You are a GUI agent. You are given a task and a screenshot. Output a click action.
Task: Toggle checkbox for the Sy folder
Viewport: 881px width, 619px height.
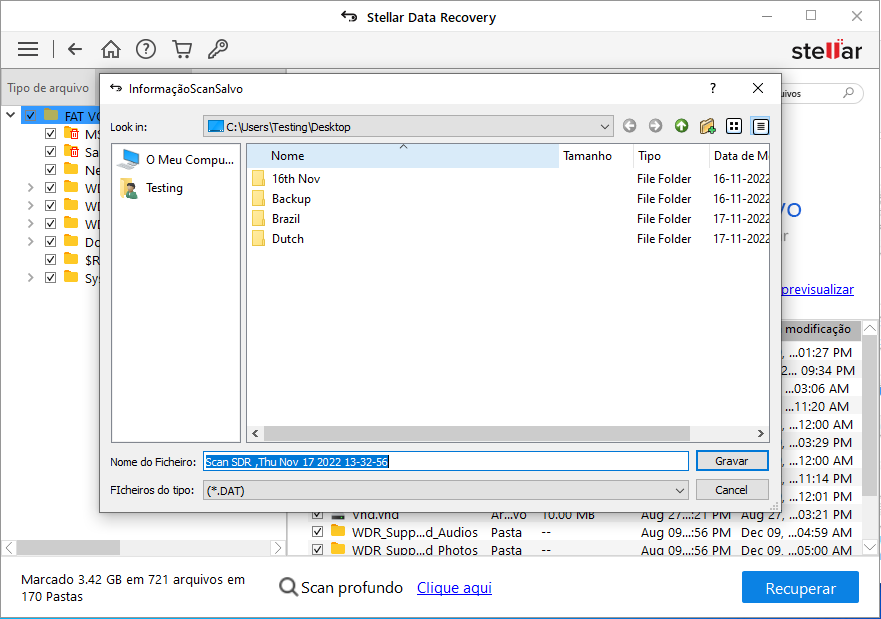51,277
